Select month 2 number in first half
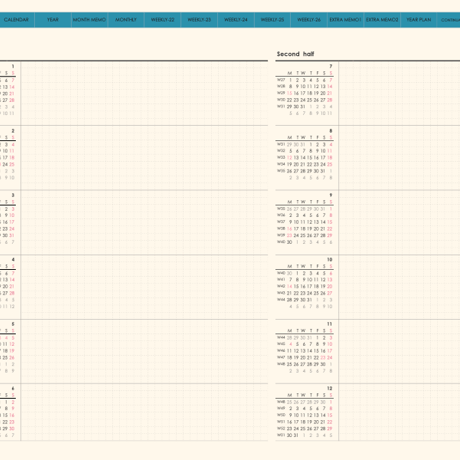The image size is (460, 460). tap(13, 131)
